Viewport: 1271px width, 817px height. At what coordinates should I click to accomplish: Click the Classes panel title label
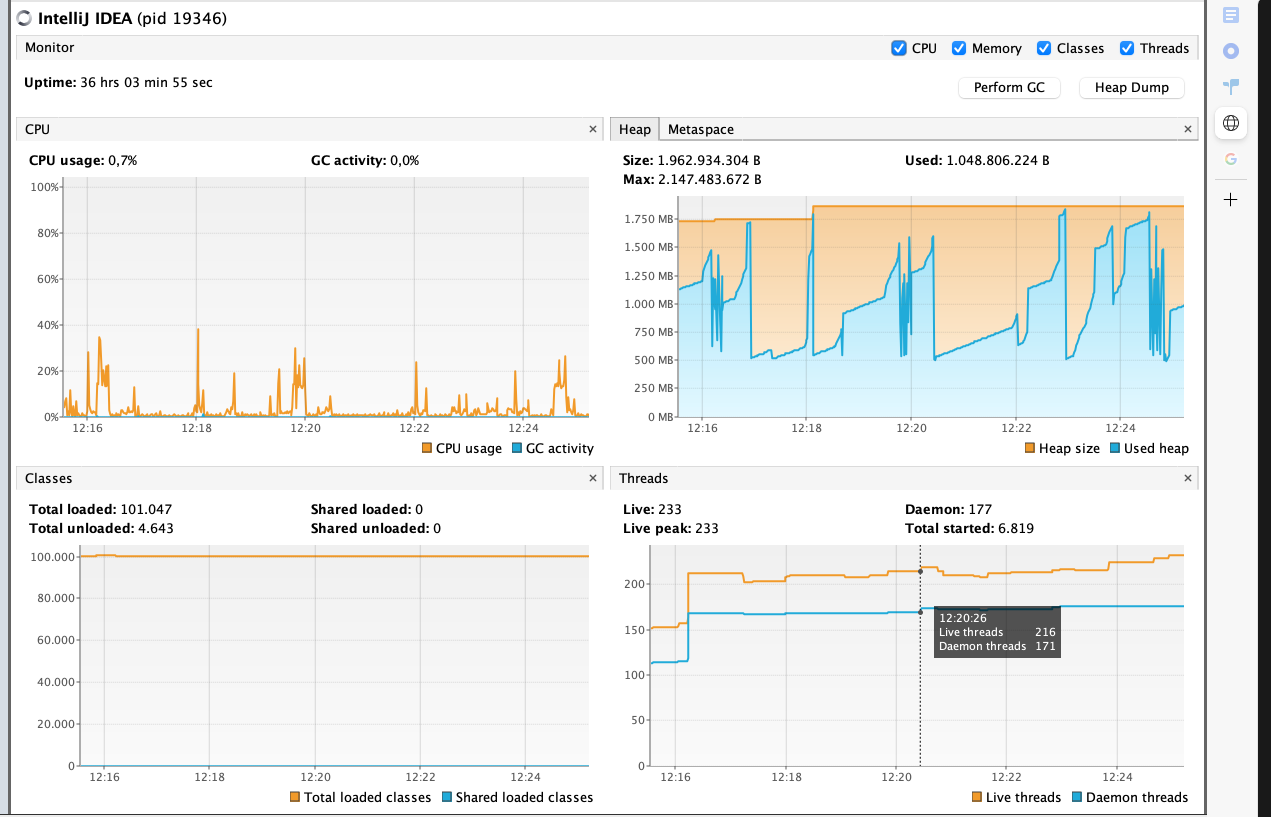[x=48, y=478]
